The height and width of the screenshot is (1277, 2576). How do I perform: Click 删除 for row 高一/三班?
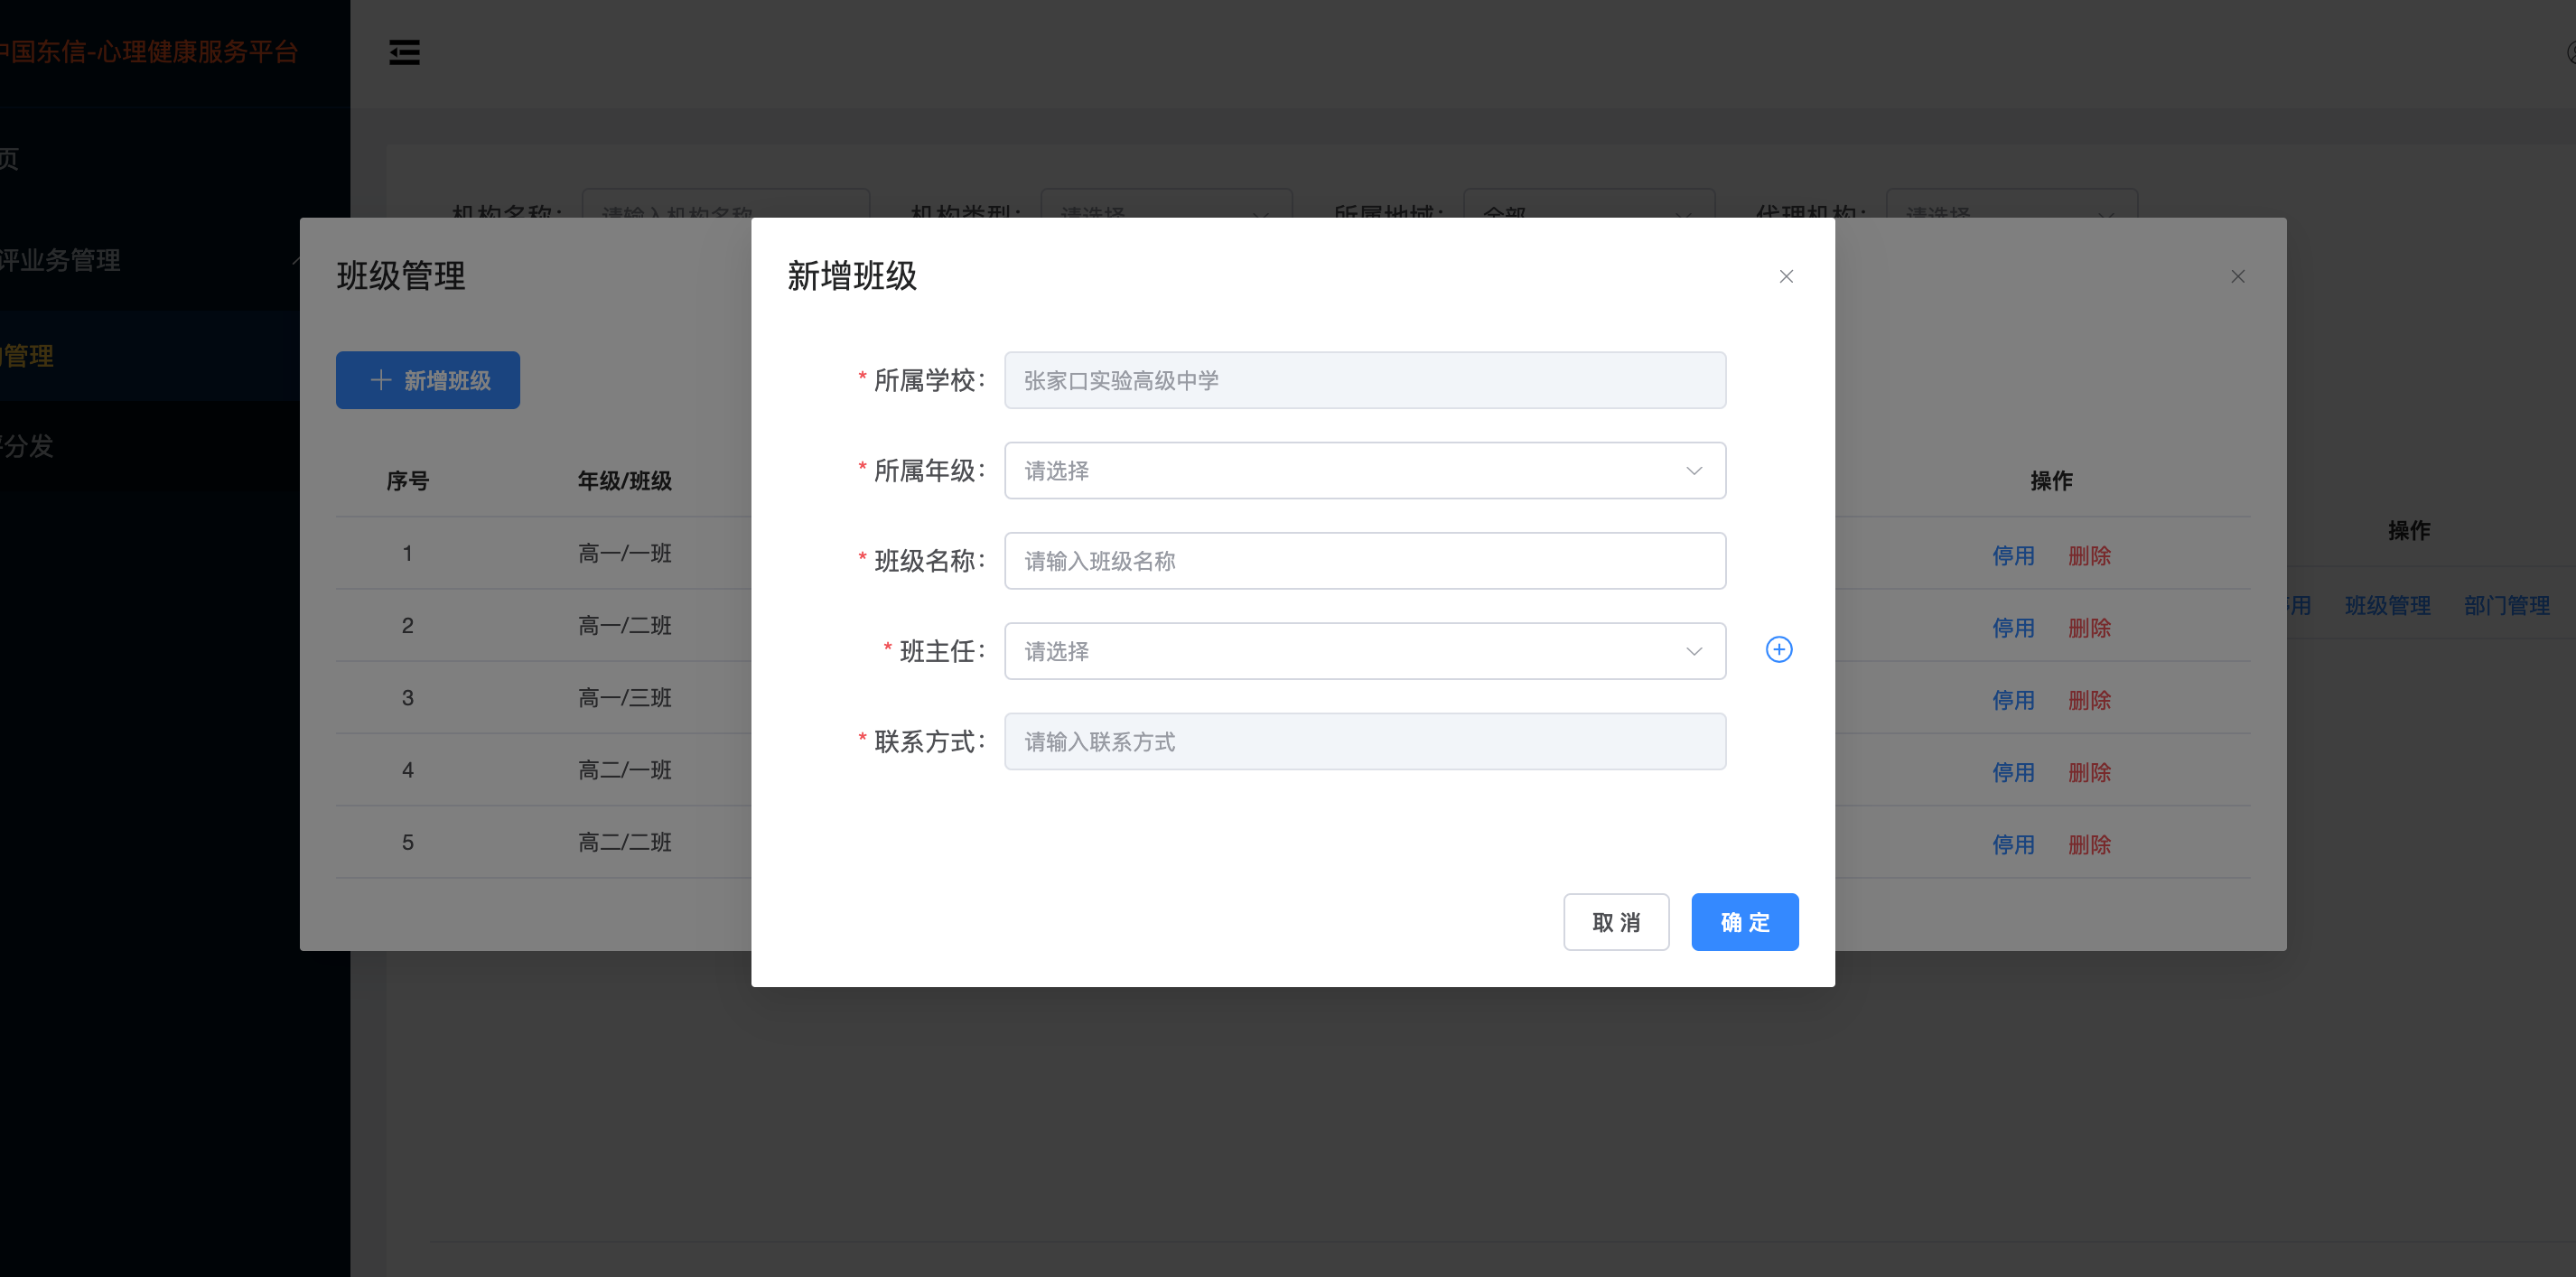coord(2089,700)
